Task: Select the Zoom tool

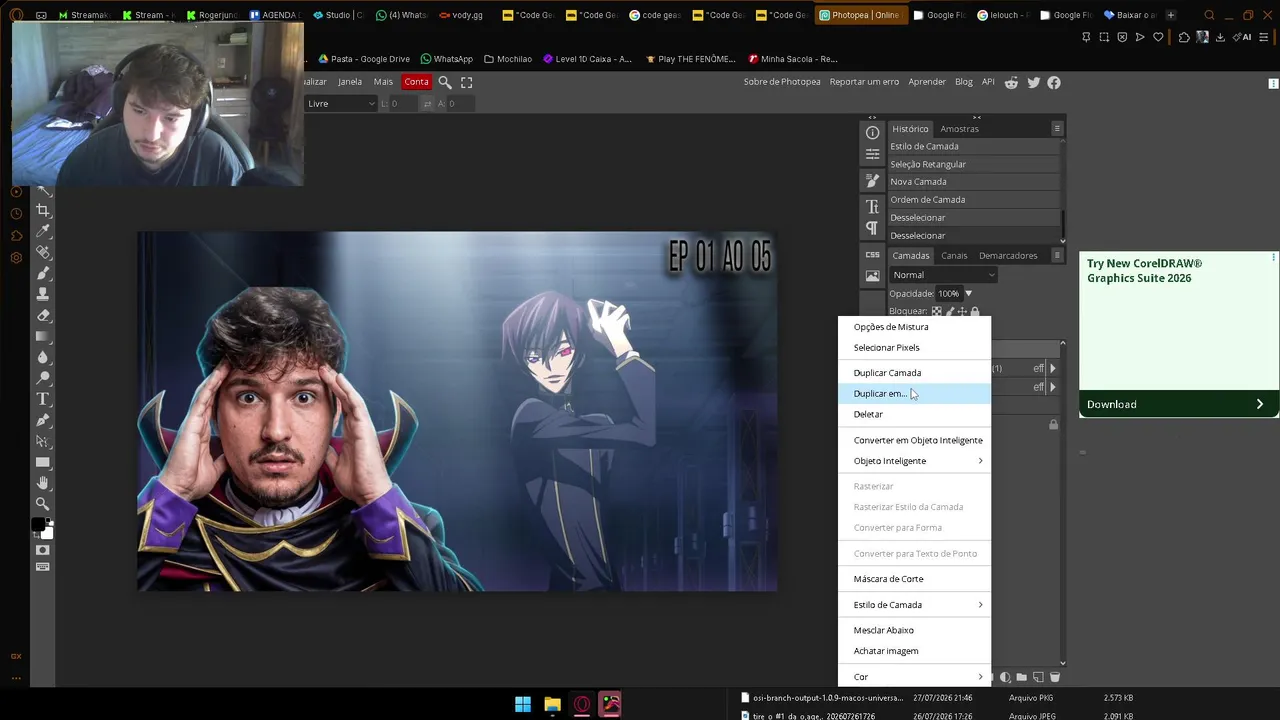Action: coord(43,504)
